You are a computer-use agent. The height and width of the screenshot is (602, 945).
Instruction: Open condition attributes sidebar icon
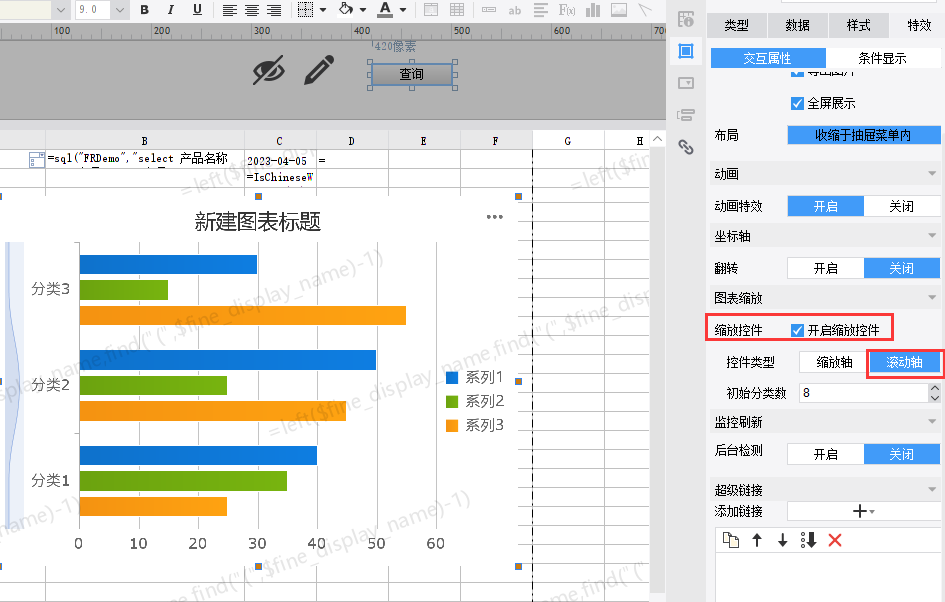686,114
